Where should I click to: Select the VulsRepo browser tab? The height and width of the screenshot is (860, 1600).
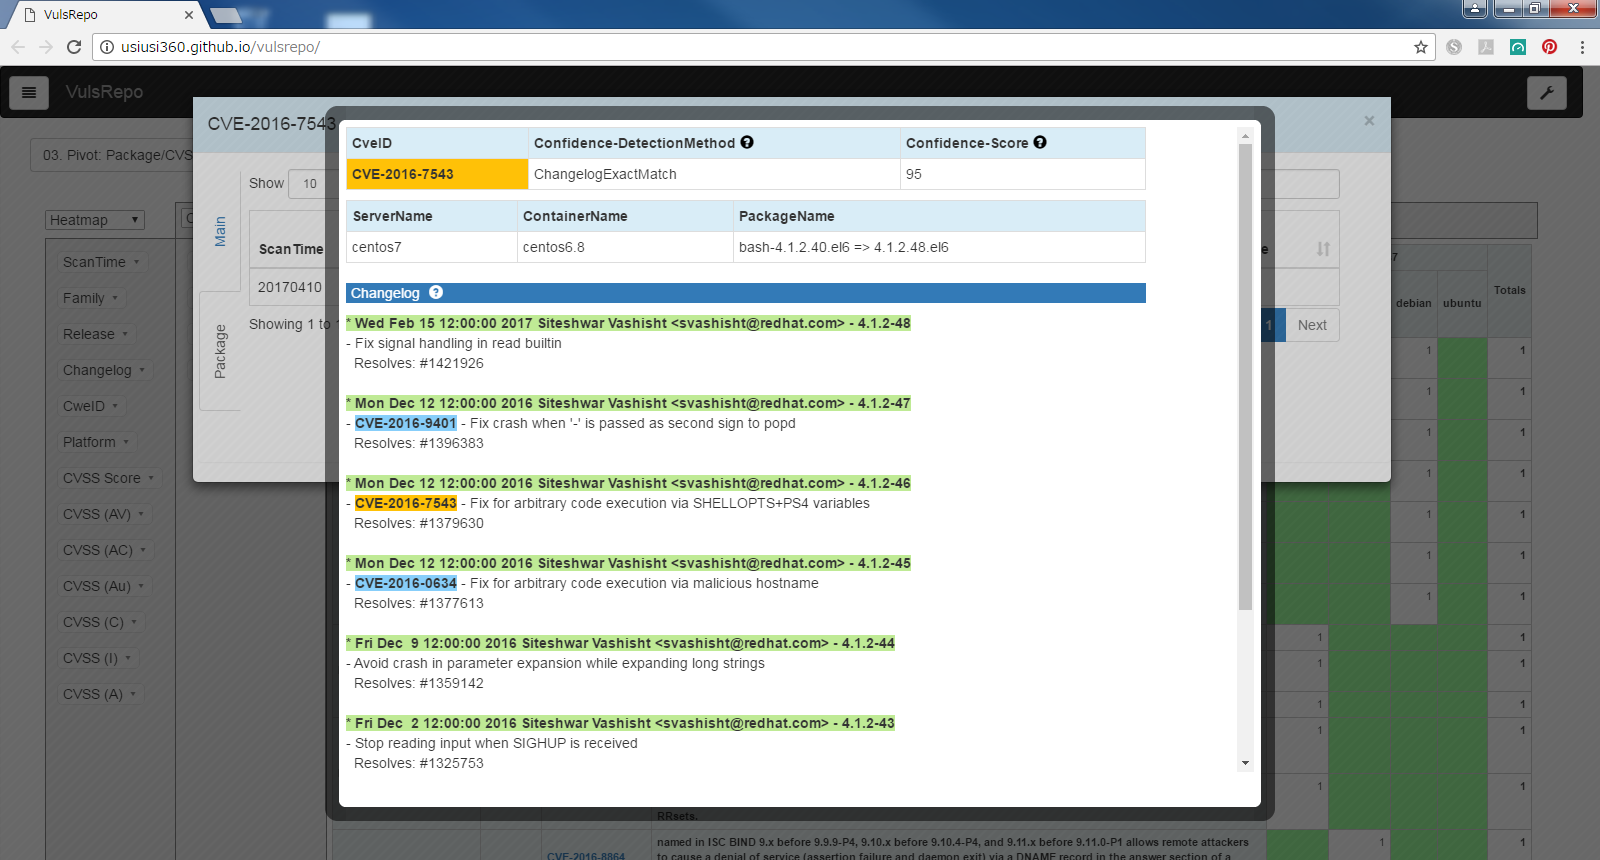click(105, 15)
